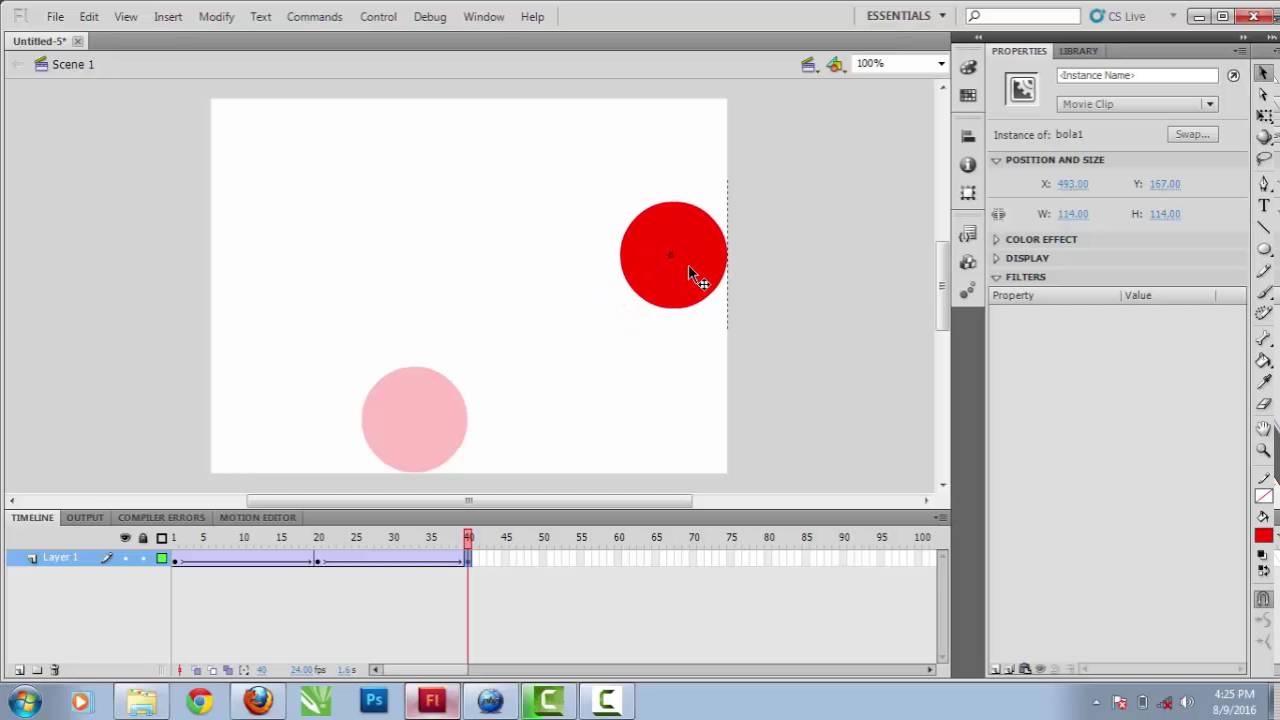The image size is (1280, 720).
Task: Click the Y position value 167.00
Action: [x=1164, y=184]
